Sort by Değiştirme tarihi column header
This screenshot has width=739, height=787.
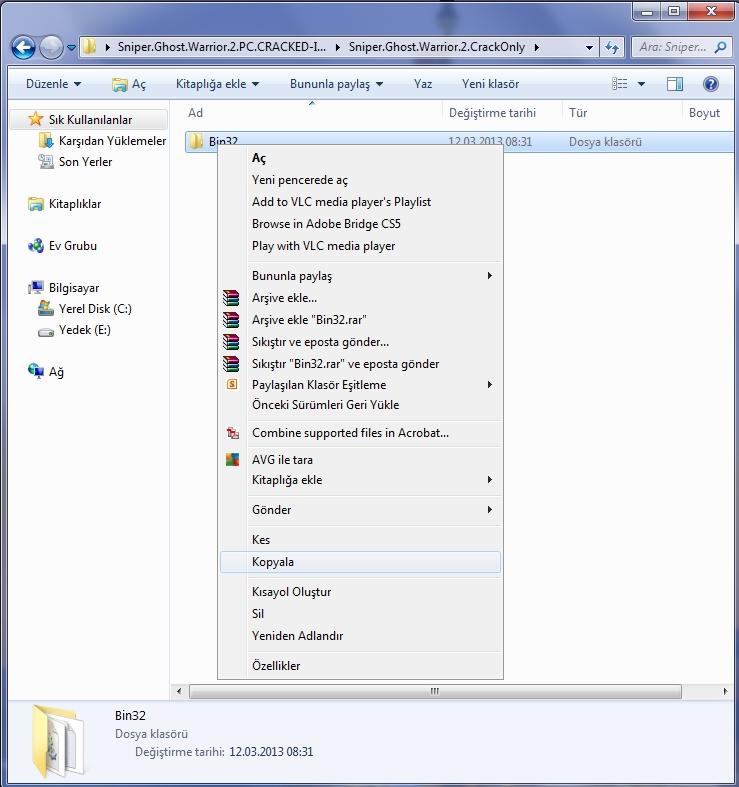click(x=492, y=113)
